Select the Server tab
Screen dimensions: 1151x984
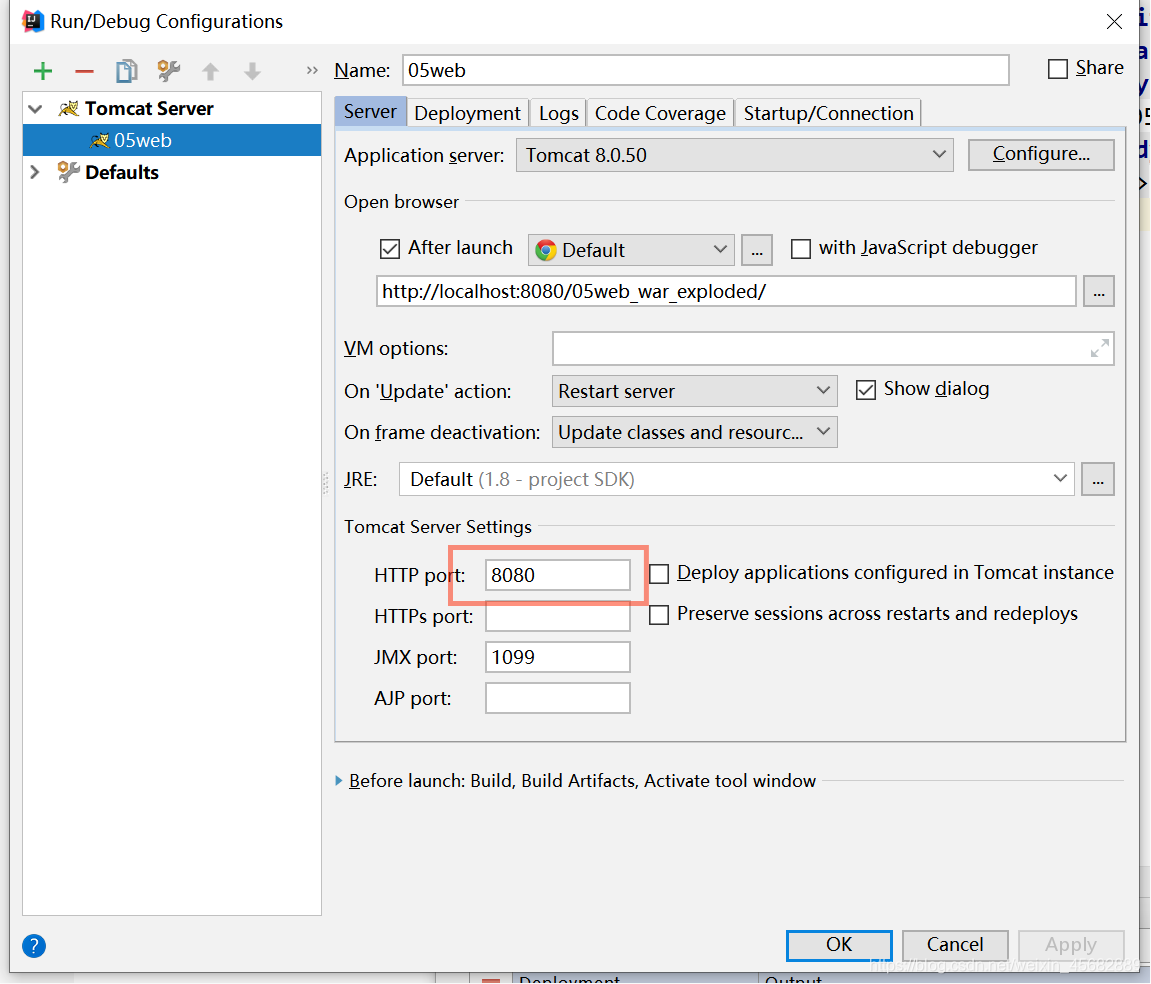click(x=370, y=112)
